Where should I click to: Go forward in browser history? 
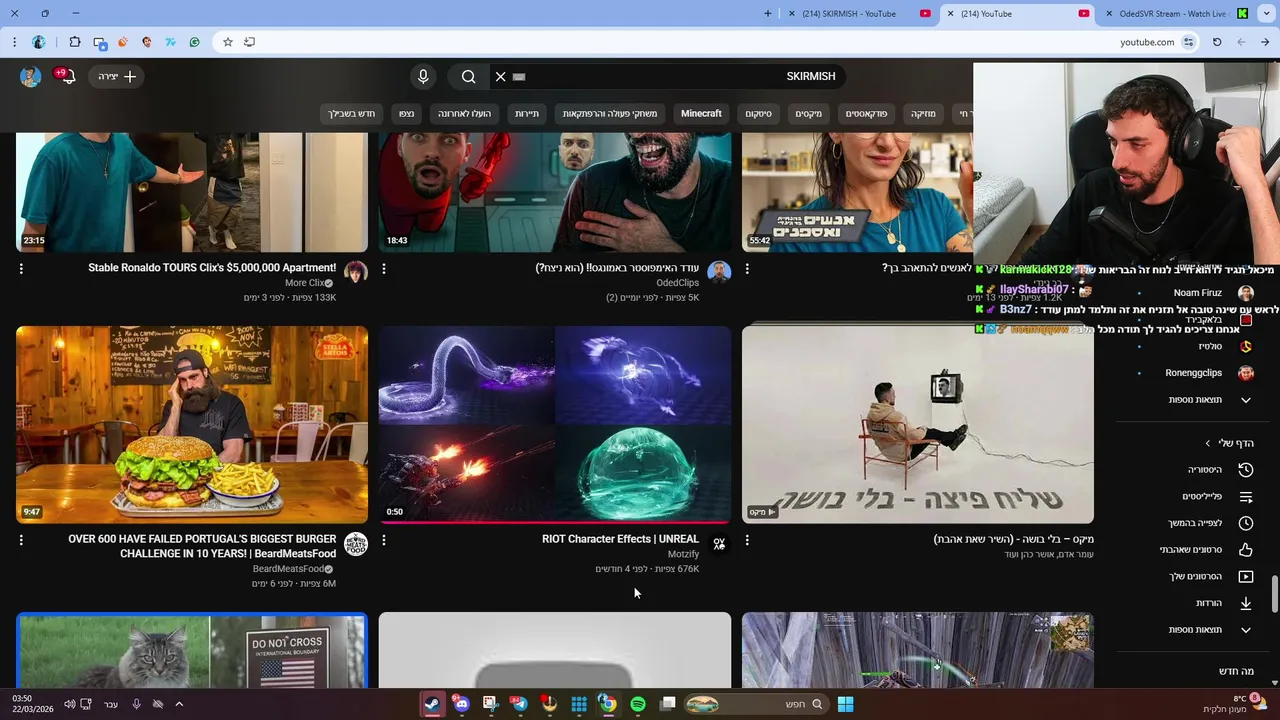[x=1241, y=42]
